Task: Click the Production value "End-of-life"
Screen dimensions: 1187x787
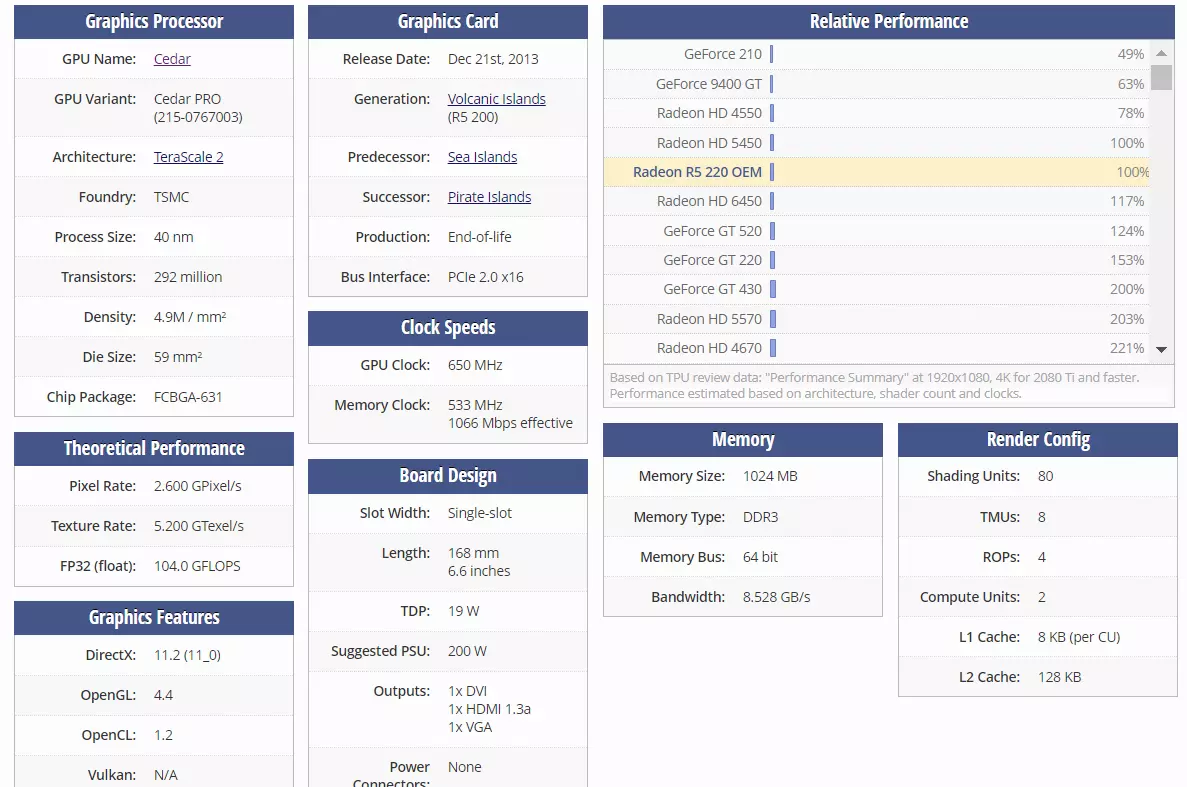Action: [479, 237]
